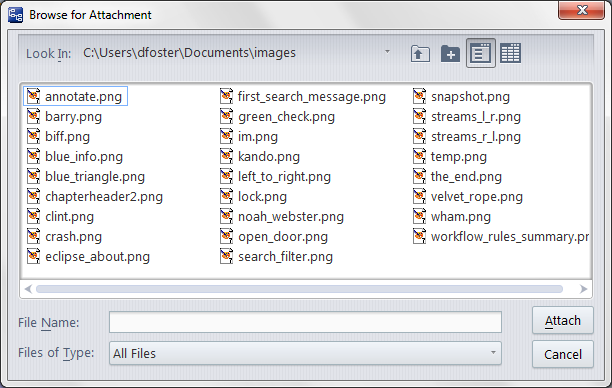Screen dimensions: 612x388
Task: Select the annotate.png file icon
Action: tap(34, 96)
